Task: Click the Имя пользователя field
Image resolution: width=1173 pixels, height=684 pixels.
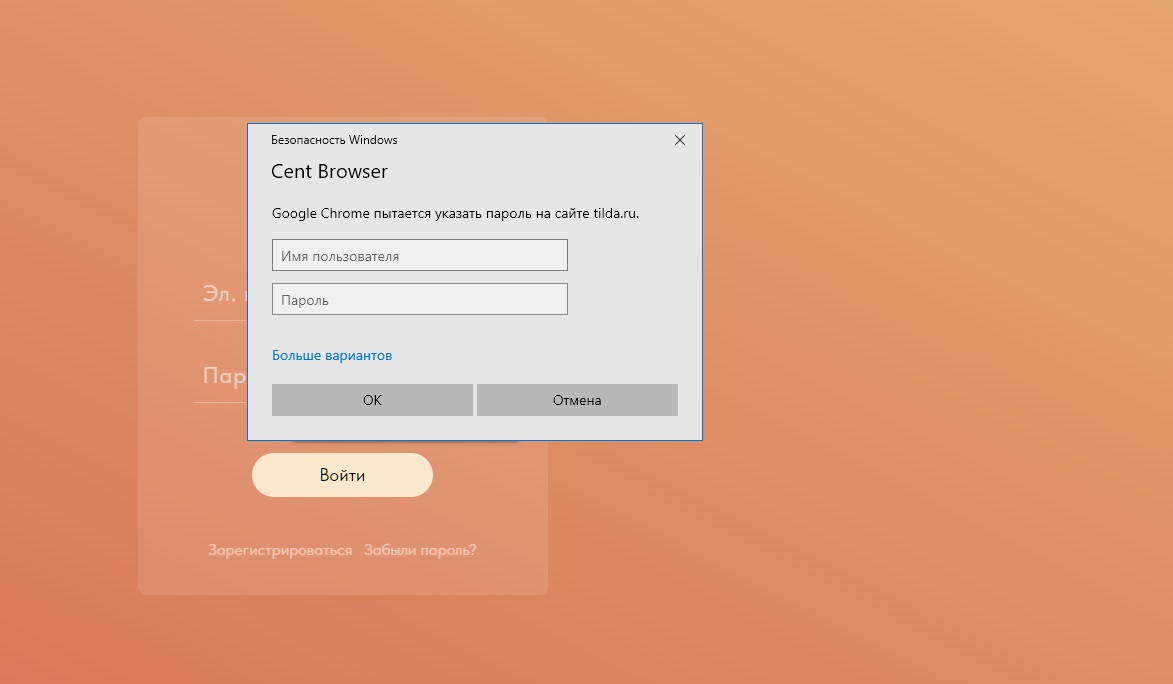Action: tap(419, 256)
